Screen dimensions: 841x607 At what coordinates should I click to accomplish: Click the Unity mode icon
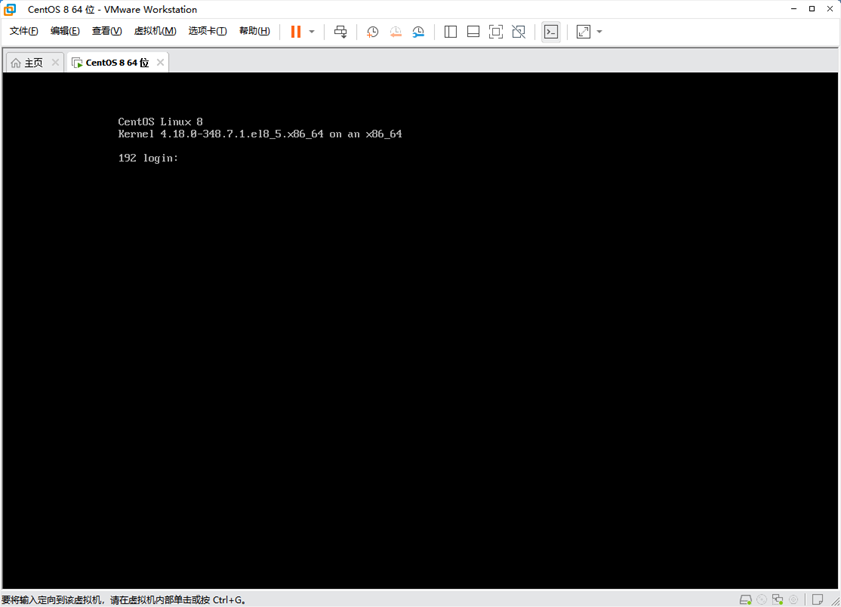(519, 32)
